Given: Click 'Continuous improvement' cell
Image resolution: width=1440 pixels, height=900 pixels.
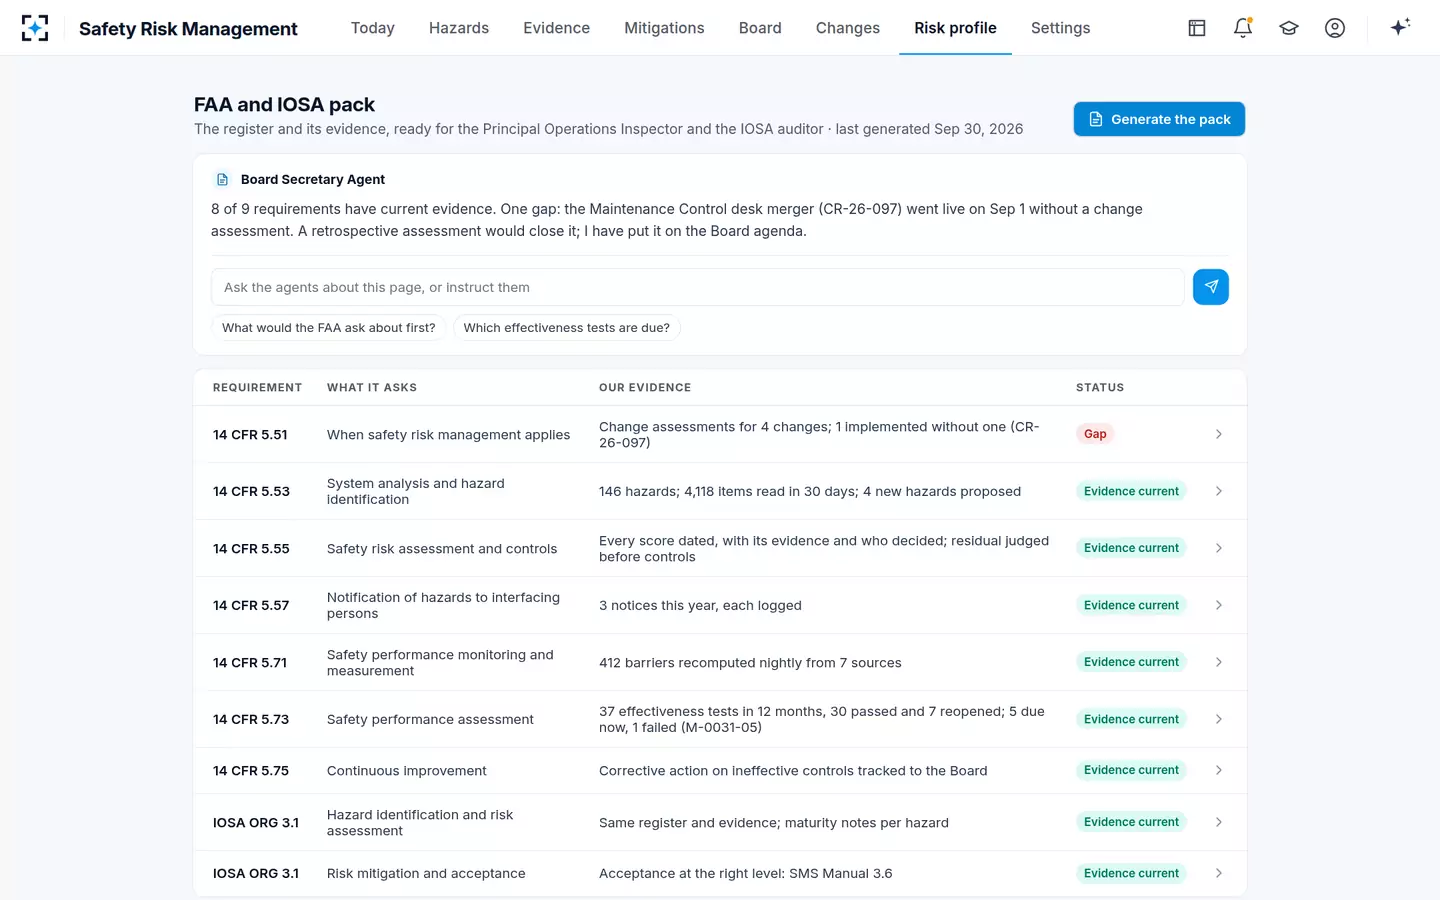Looking at the screenshot, I should pyautogui.click(x=407, y=771).
